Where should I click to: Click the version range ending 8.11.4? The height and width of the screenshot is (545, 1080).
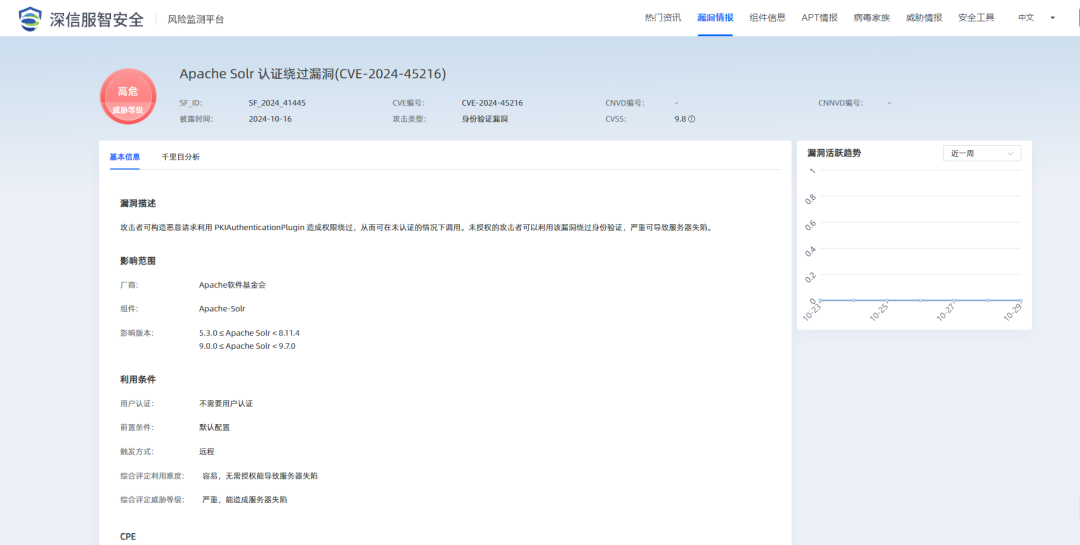pyautogui.click(x=249, y=333)
